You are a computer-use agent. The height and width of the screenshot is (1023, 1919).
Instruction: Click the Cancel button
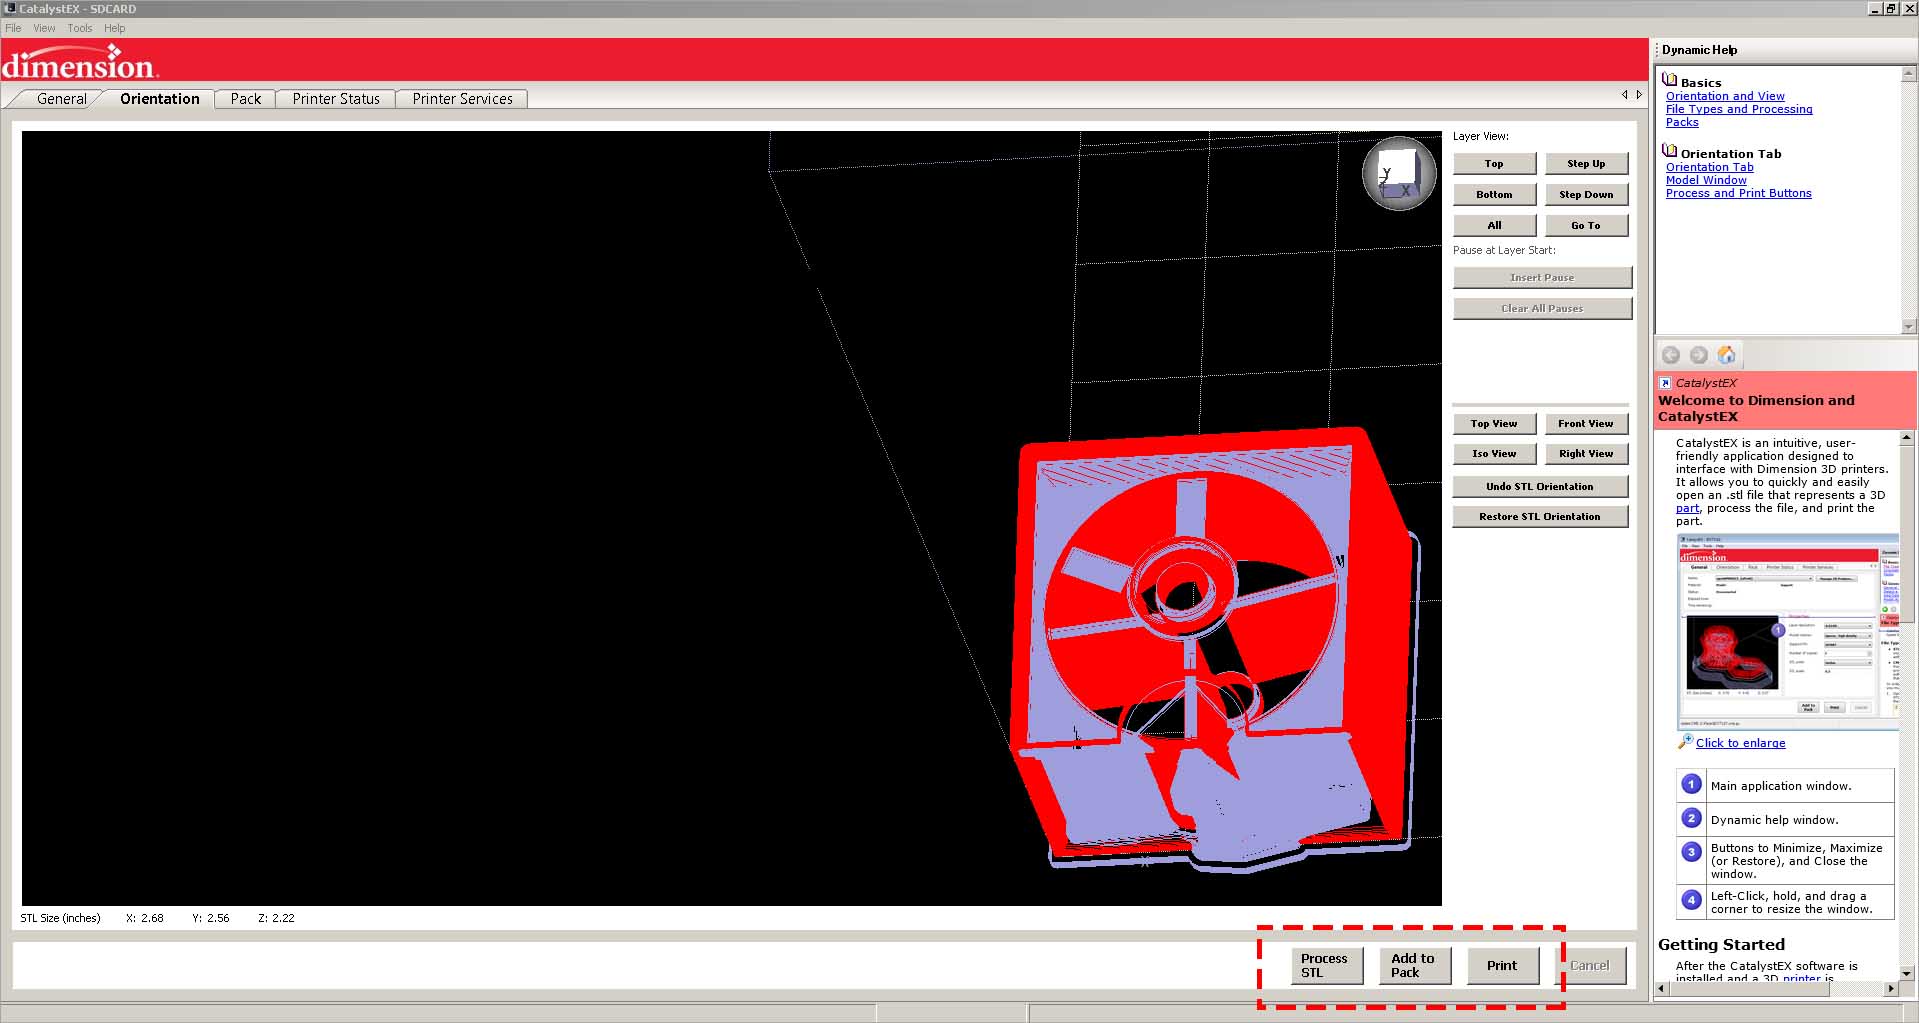1590,966
